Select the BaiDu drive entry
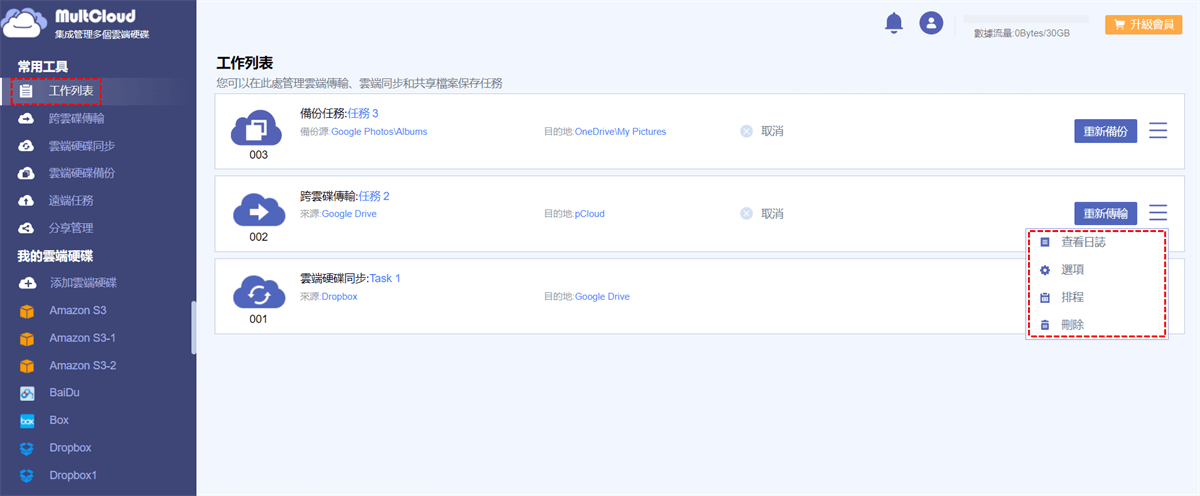This screenshot has height=496, width=1200. click(x=65, y=393)
